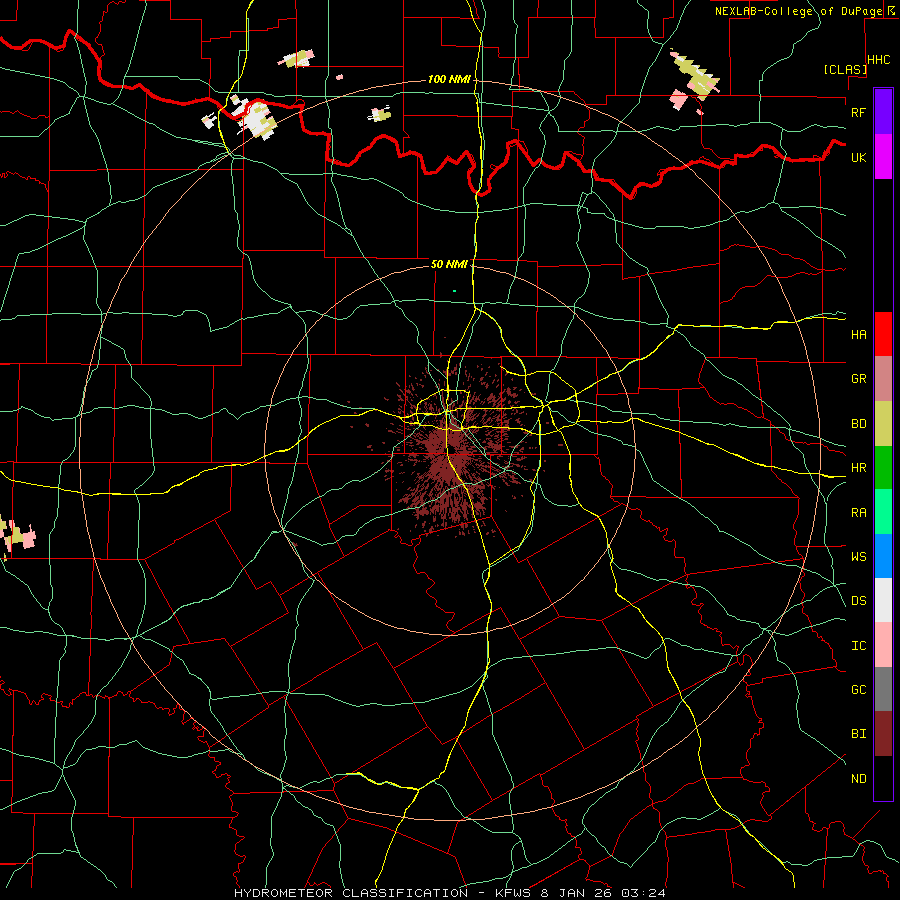This screenshot has width=900, height=900.
Task: Click the dark brown BI legend swatch
Action: pyautogui.click(x=883, y=734)
